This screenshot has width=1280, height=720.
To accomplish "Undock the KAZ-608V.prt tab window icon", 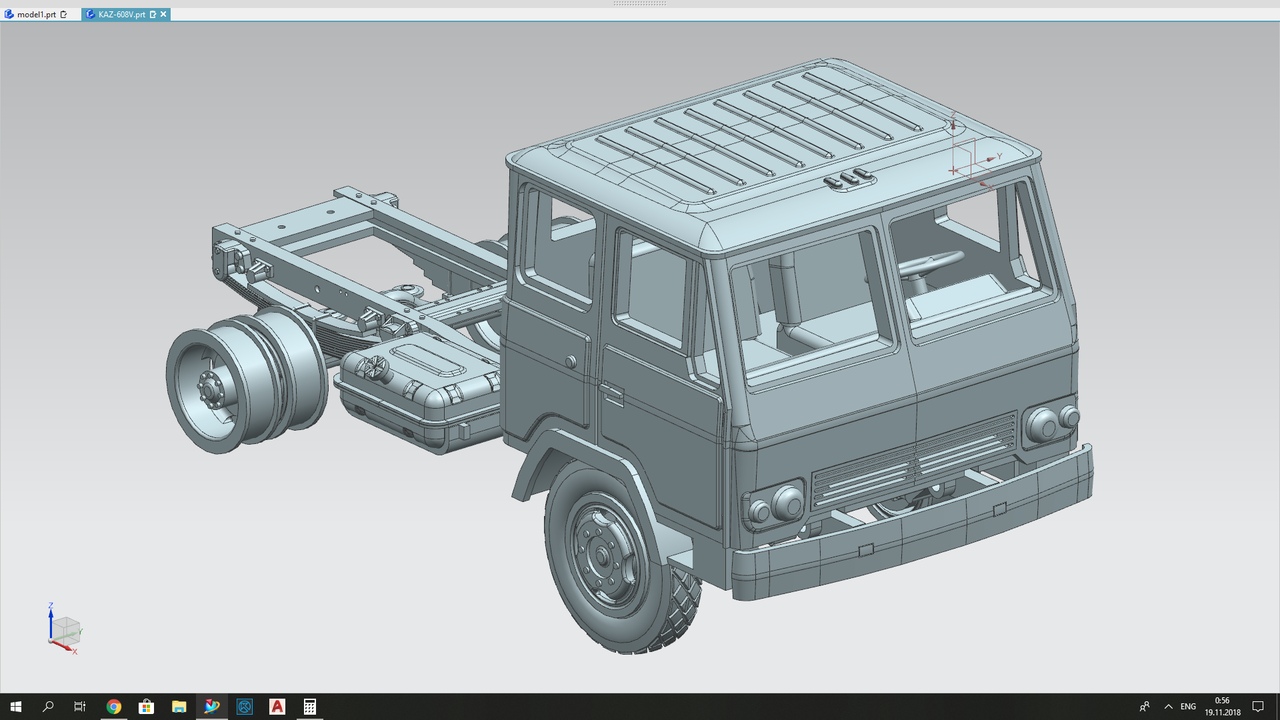I will point(152,15).
